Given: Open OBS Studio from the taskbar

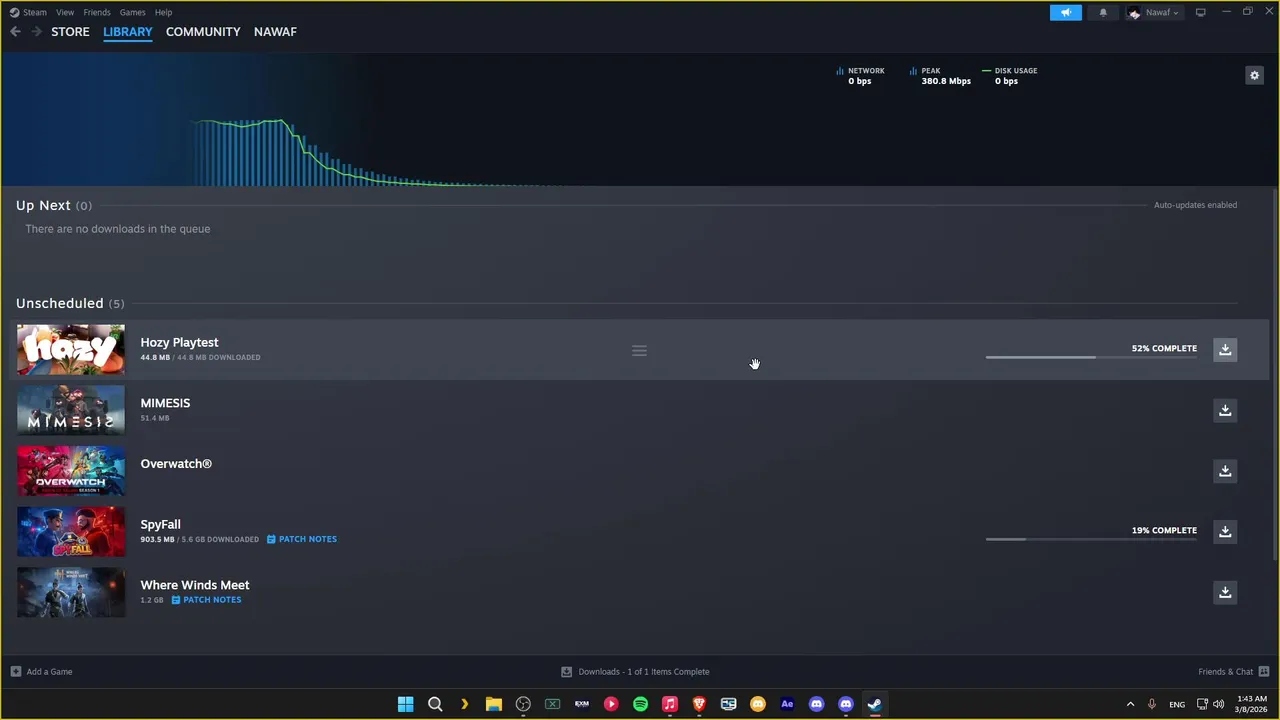Looking at the screenshot, I should (523, 704).
